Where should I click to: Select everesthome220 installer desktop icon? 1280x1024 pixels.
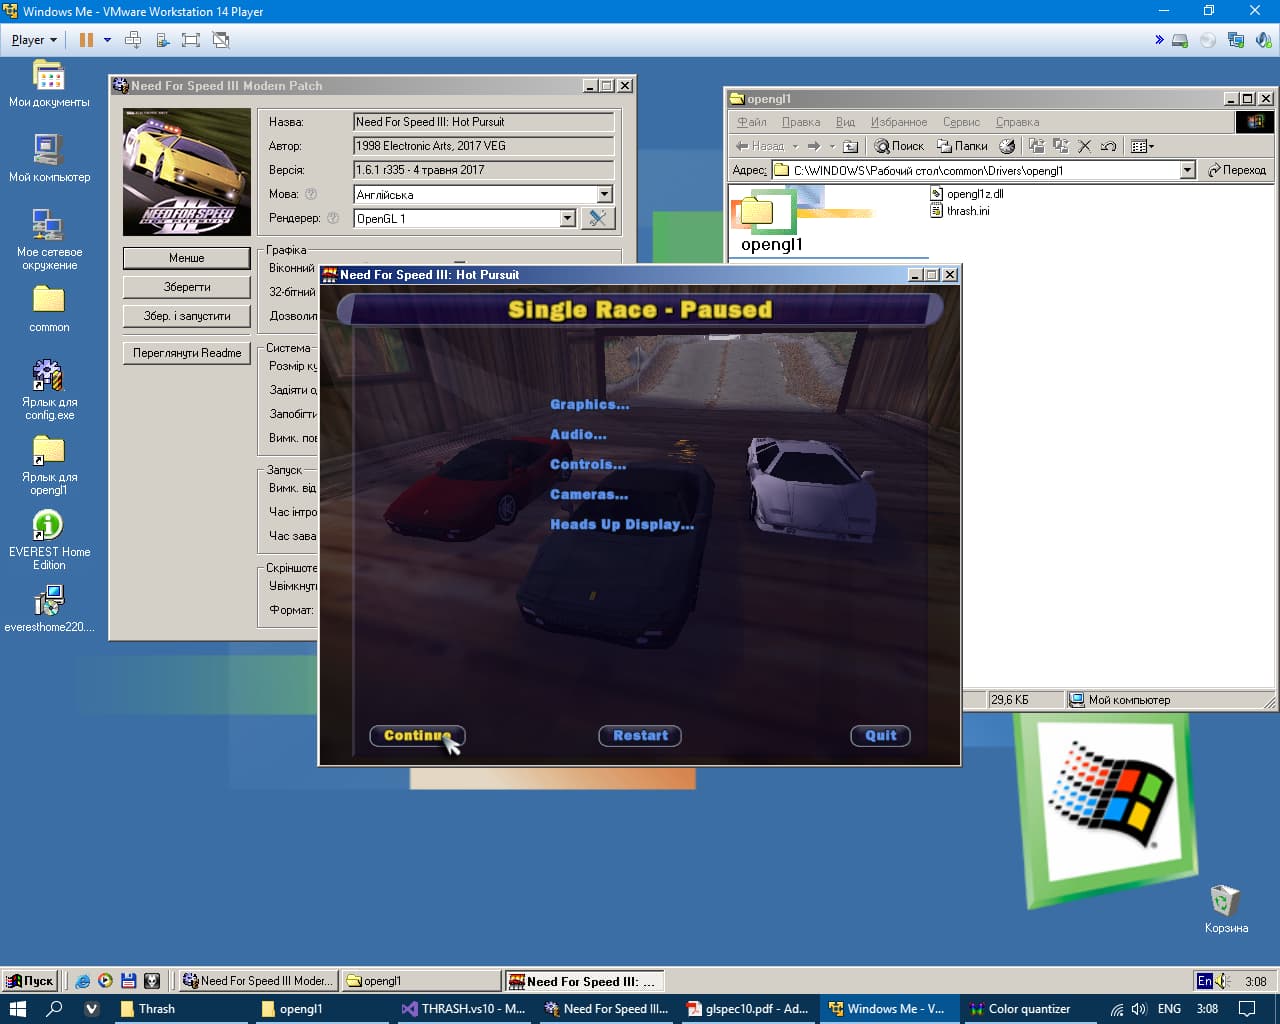click(x=49, y=608)
